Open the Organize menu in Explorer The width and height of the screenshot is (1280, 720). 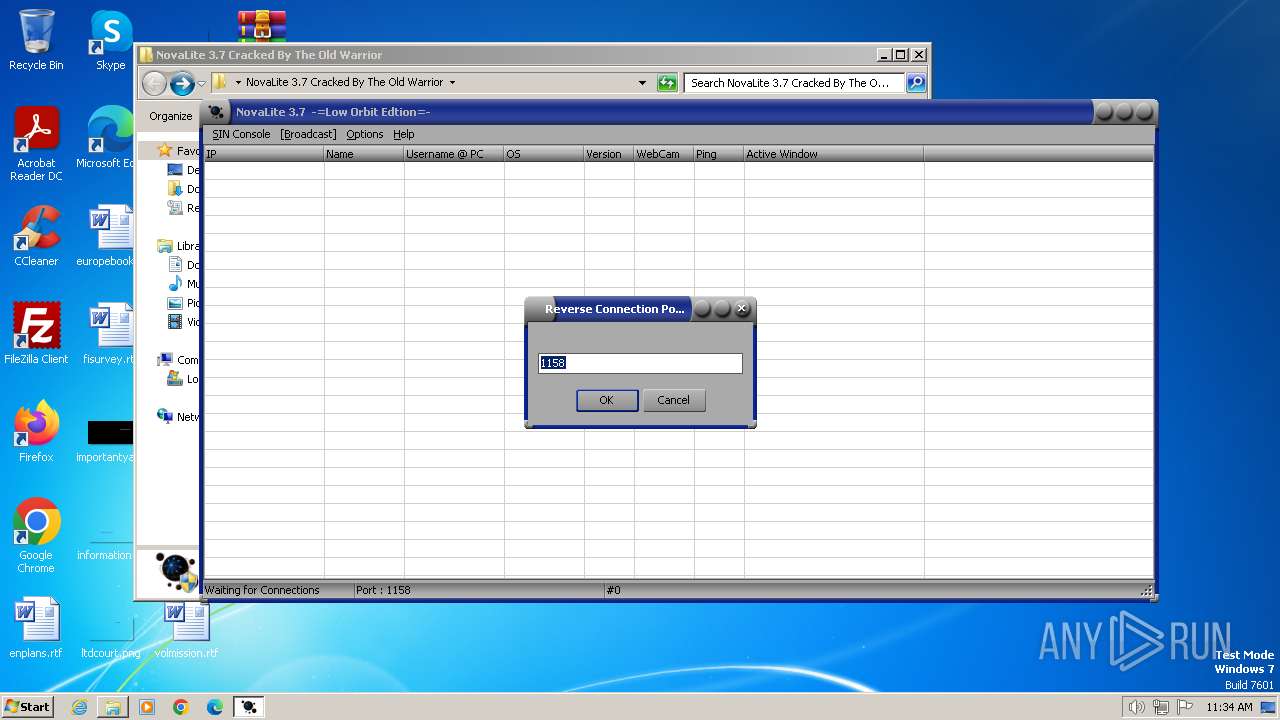pyautogui.click(x=171, y=116)
